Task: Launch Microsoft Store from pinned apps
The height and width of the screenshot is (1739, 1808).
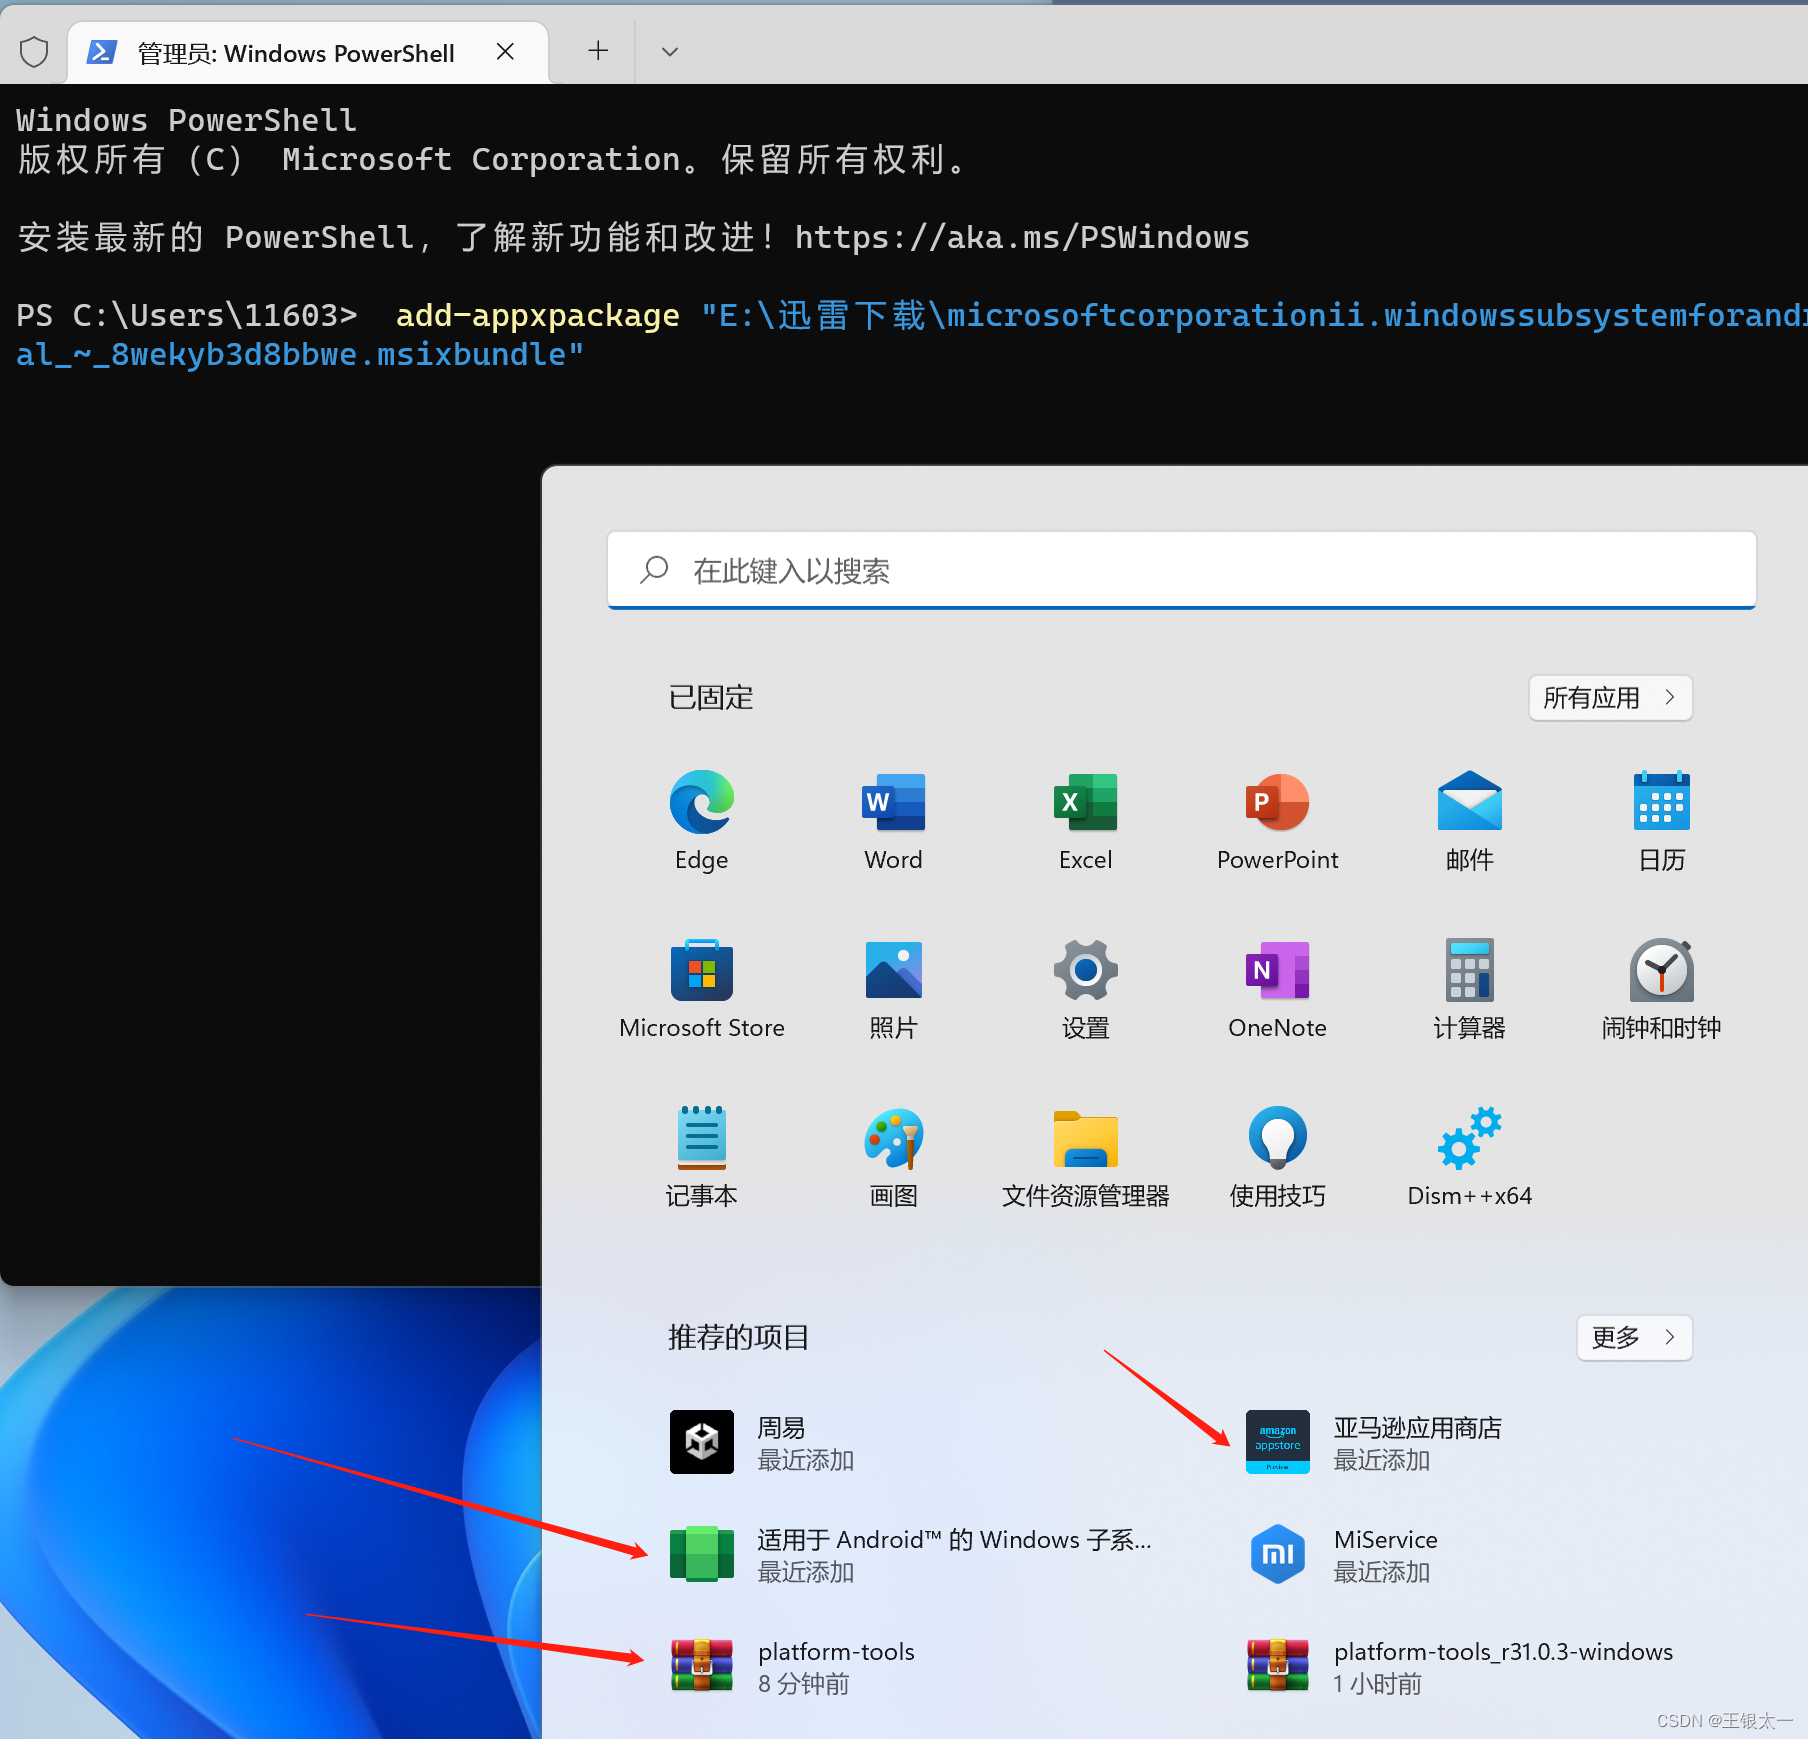Action: (701, 988)
